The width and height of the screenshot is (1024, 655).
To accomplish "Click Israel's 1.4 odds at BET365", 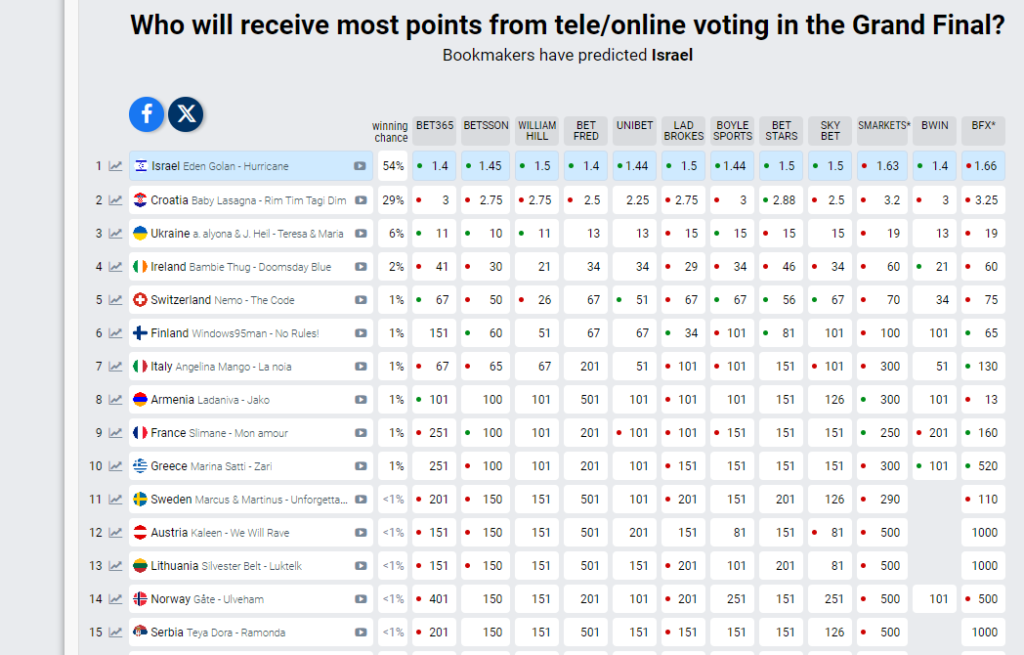I will [436, 167].
